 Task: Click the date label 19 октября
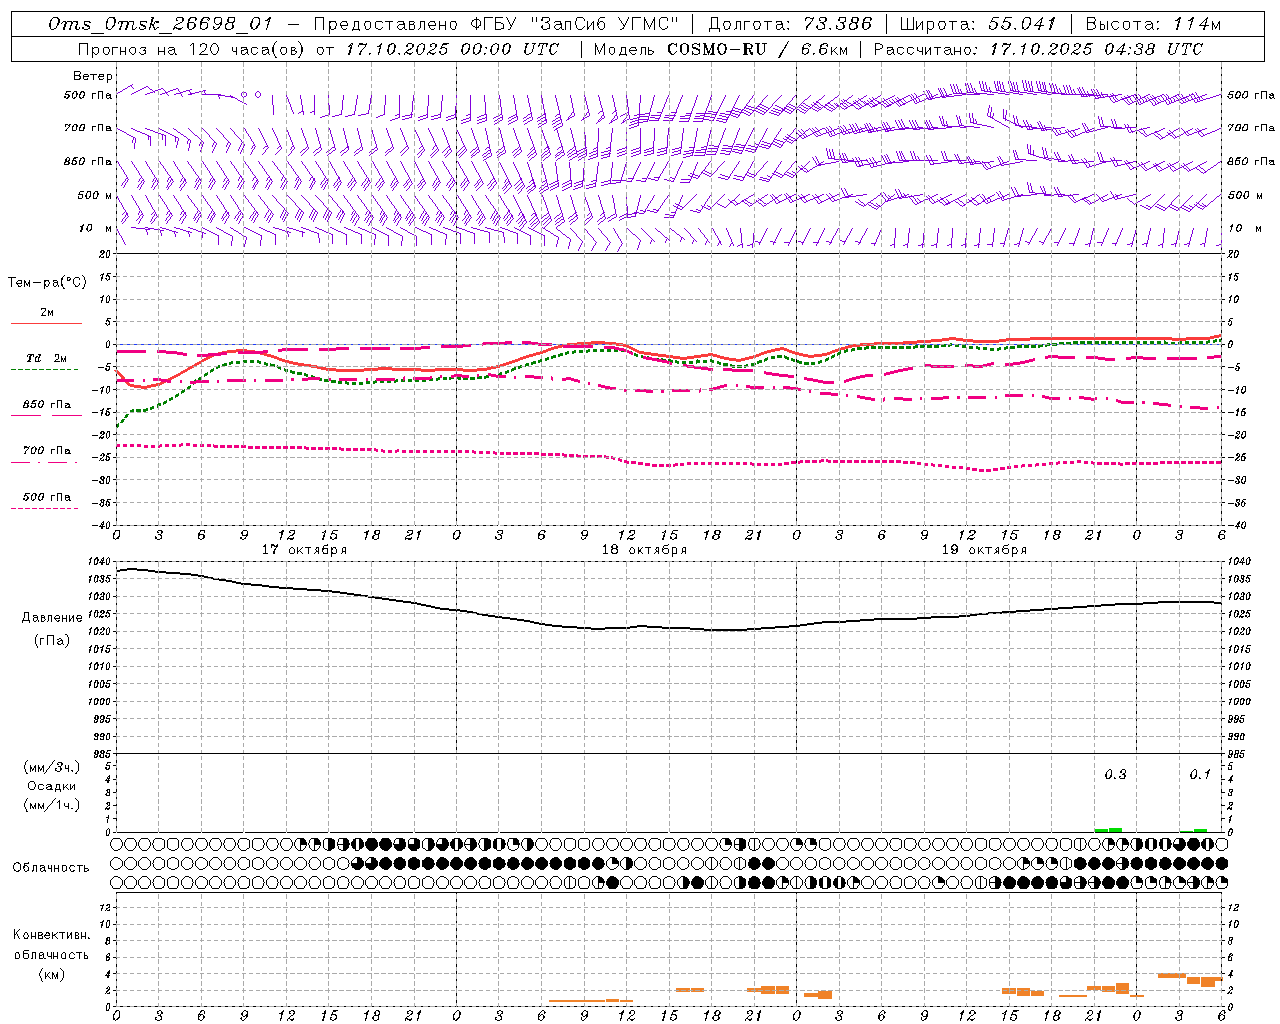click(x=984, y=550)
